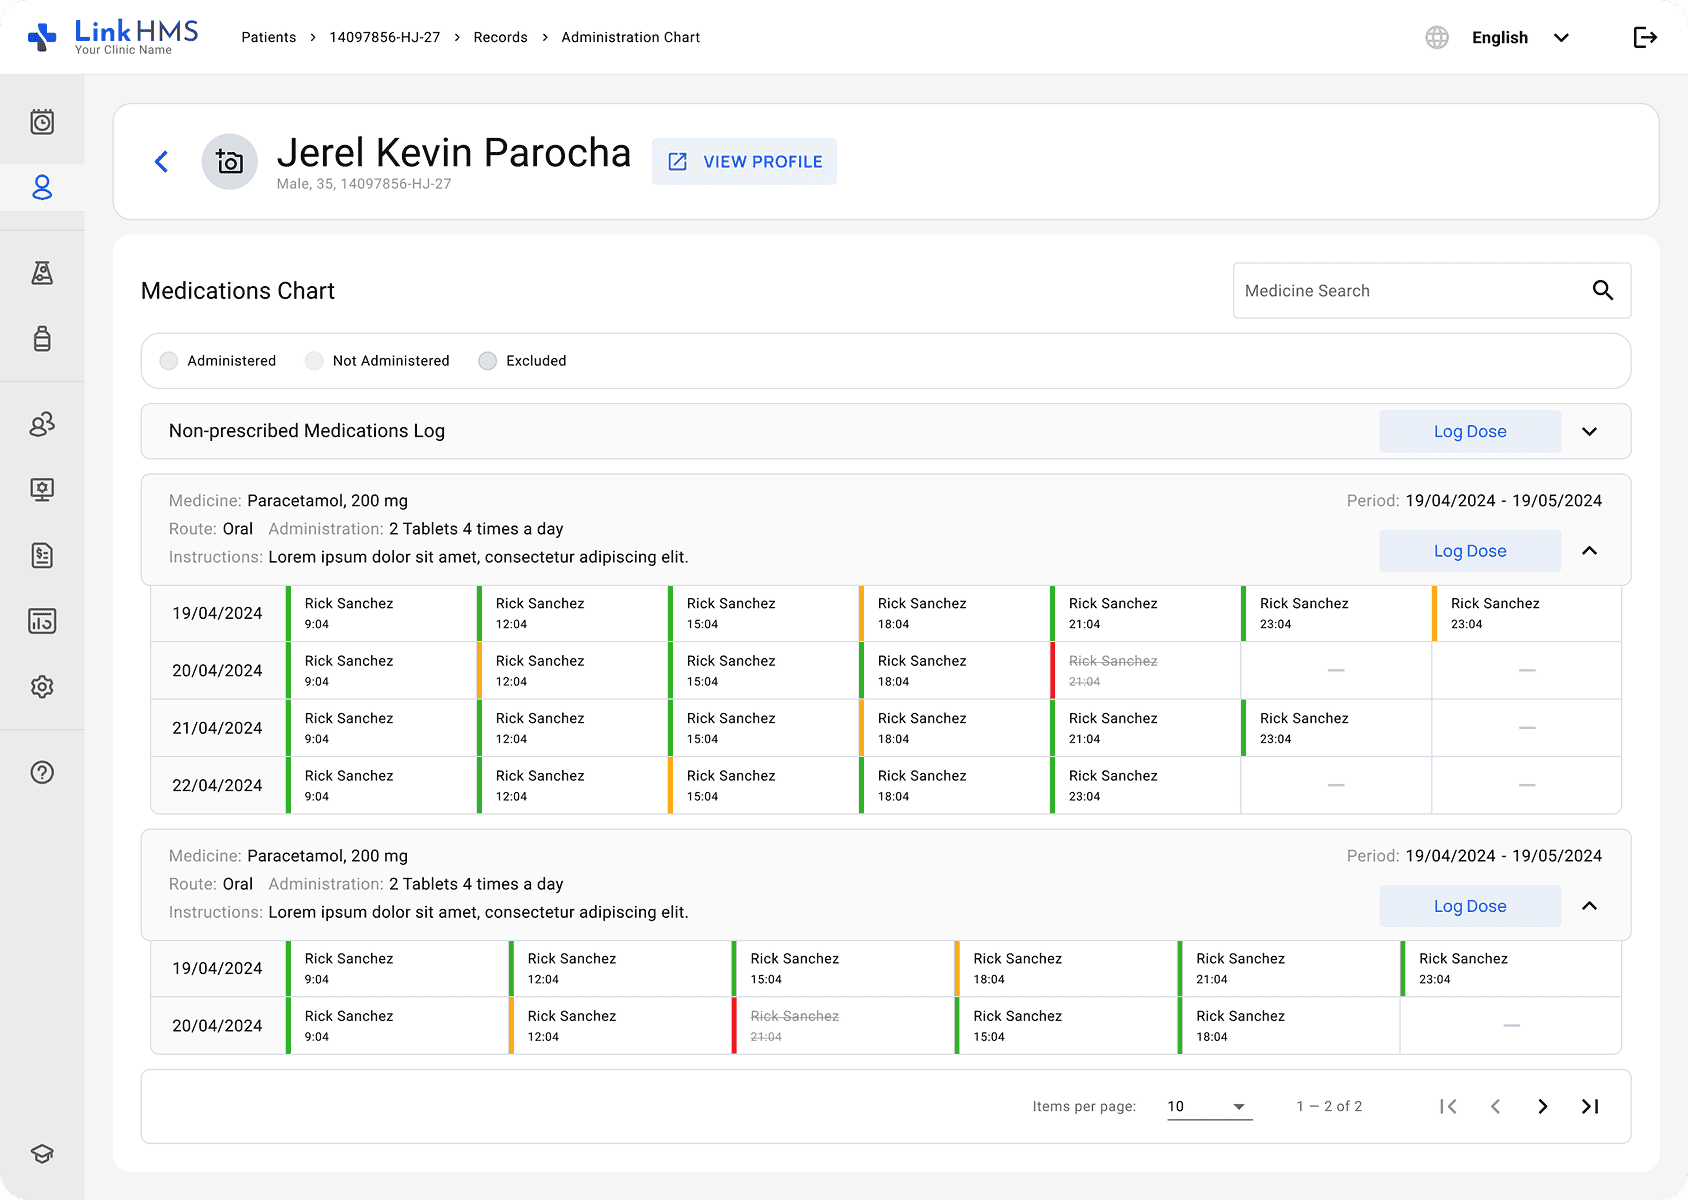The image size is (1688, 1200).
Task: Select the Administered filter radio button
Action: [x=169, y=361]
